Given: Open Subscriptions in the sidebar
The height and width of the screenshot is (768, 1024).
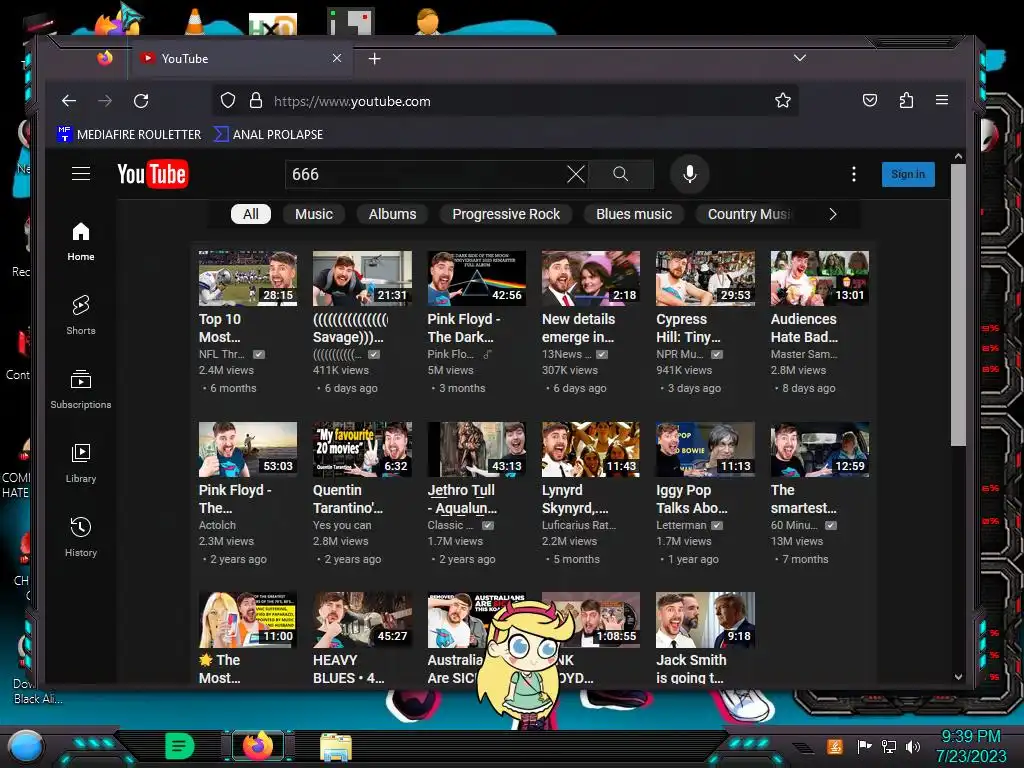Looking at the screenshot, I should (81, 389).
